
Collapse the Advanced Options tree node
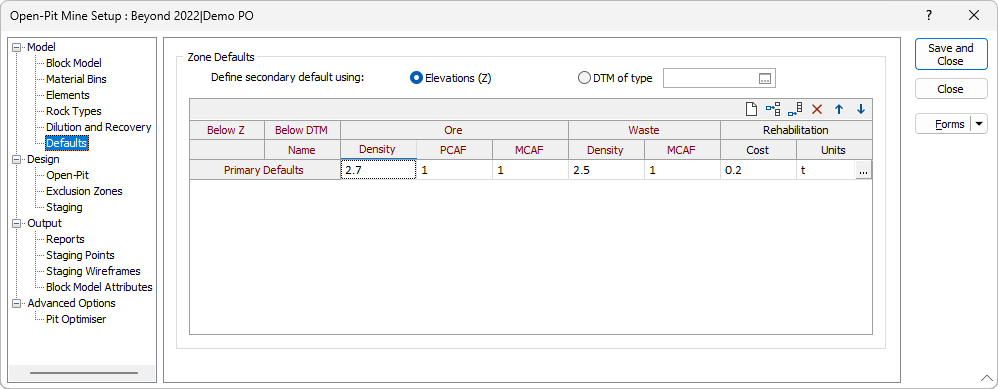click(x=17, y=303)
